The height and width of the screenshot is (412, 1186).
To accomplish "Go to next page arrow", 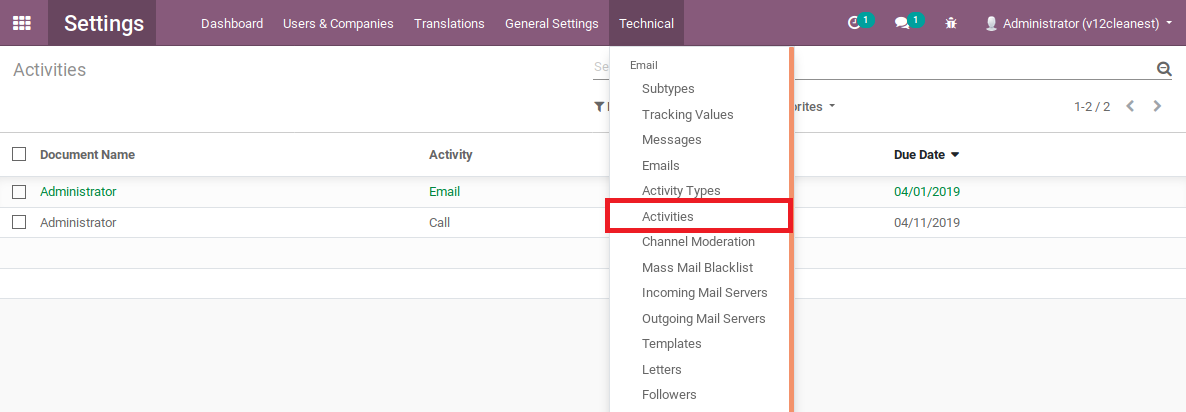I will point(1157,106).
